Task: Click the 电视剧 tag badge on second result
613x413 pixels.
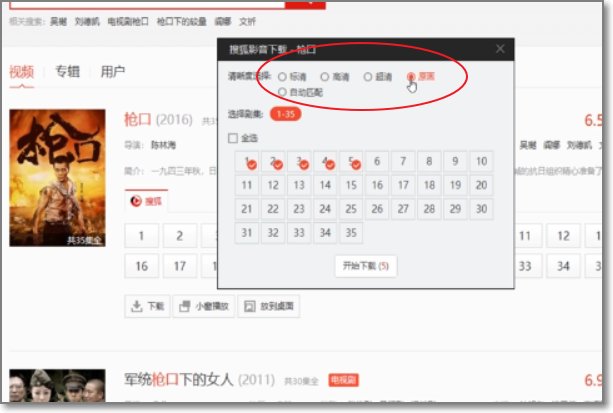Action: click(x=343, y=380)
